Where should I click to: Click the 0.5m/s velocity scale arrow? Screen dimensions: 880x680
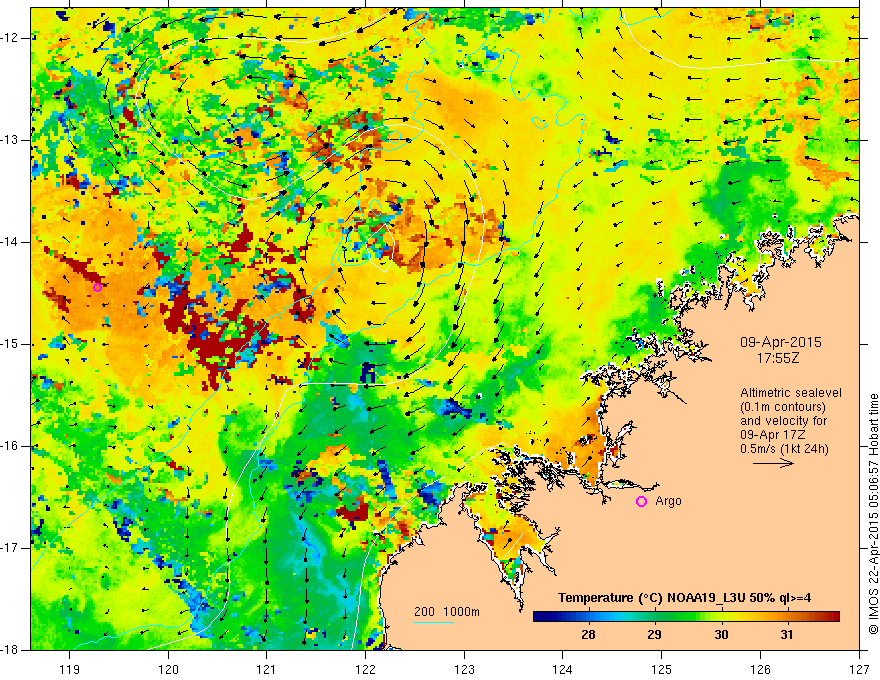click(x=773, y=463)
